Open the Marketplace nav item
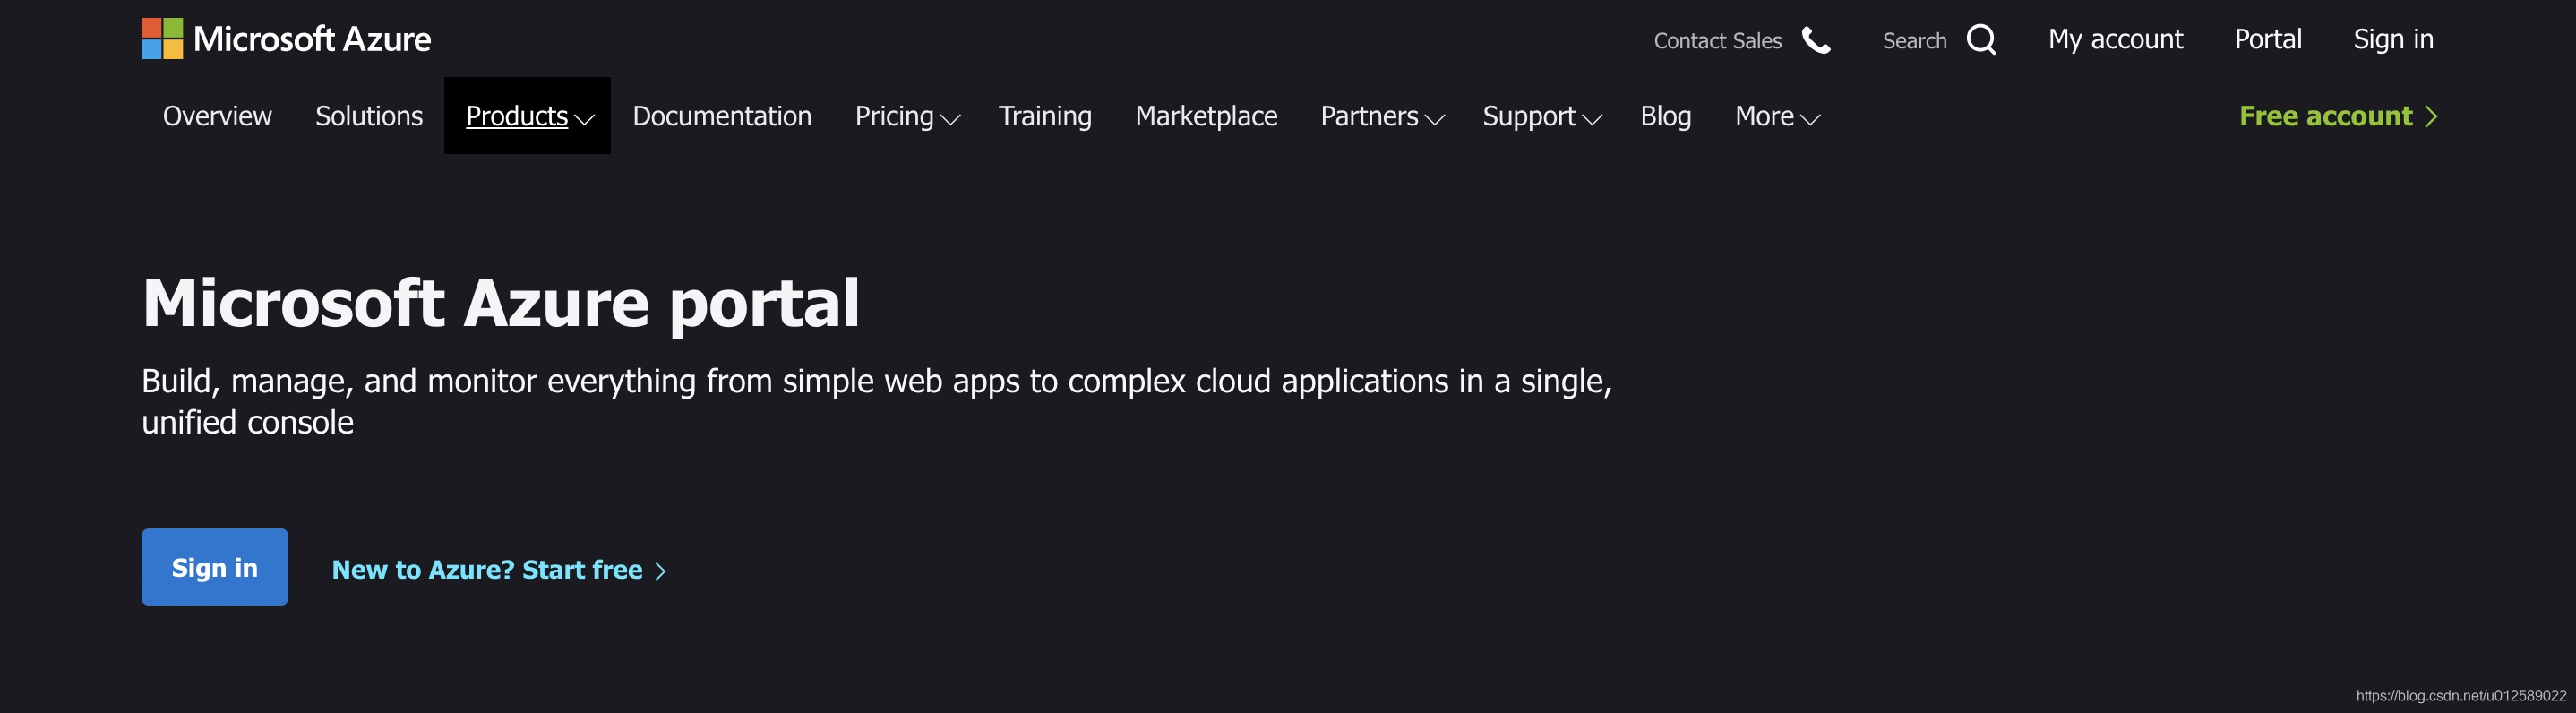 [1206, 116]
